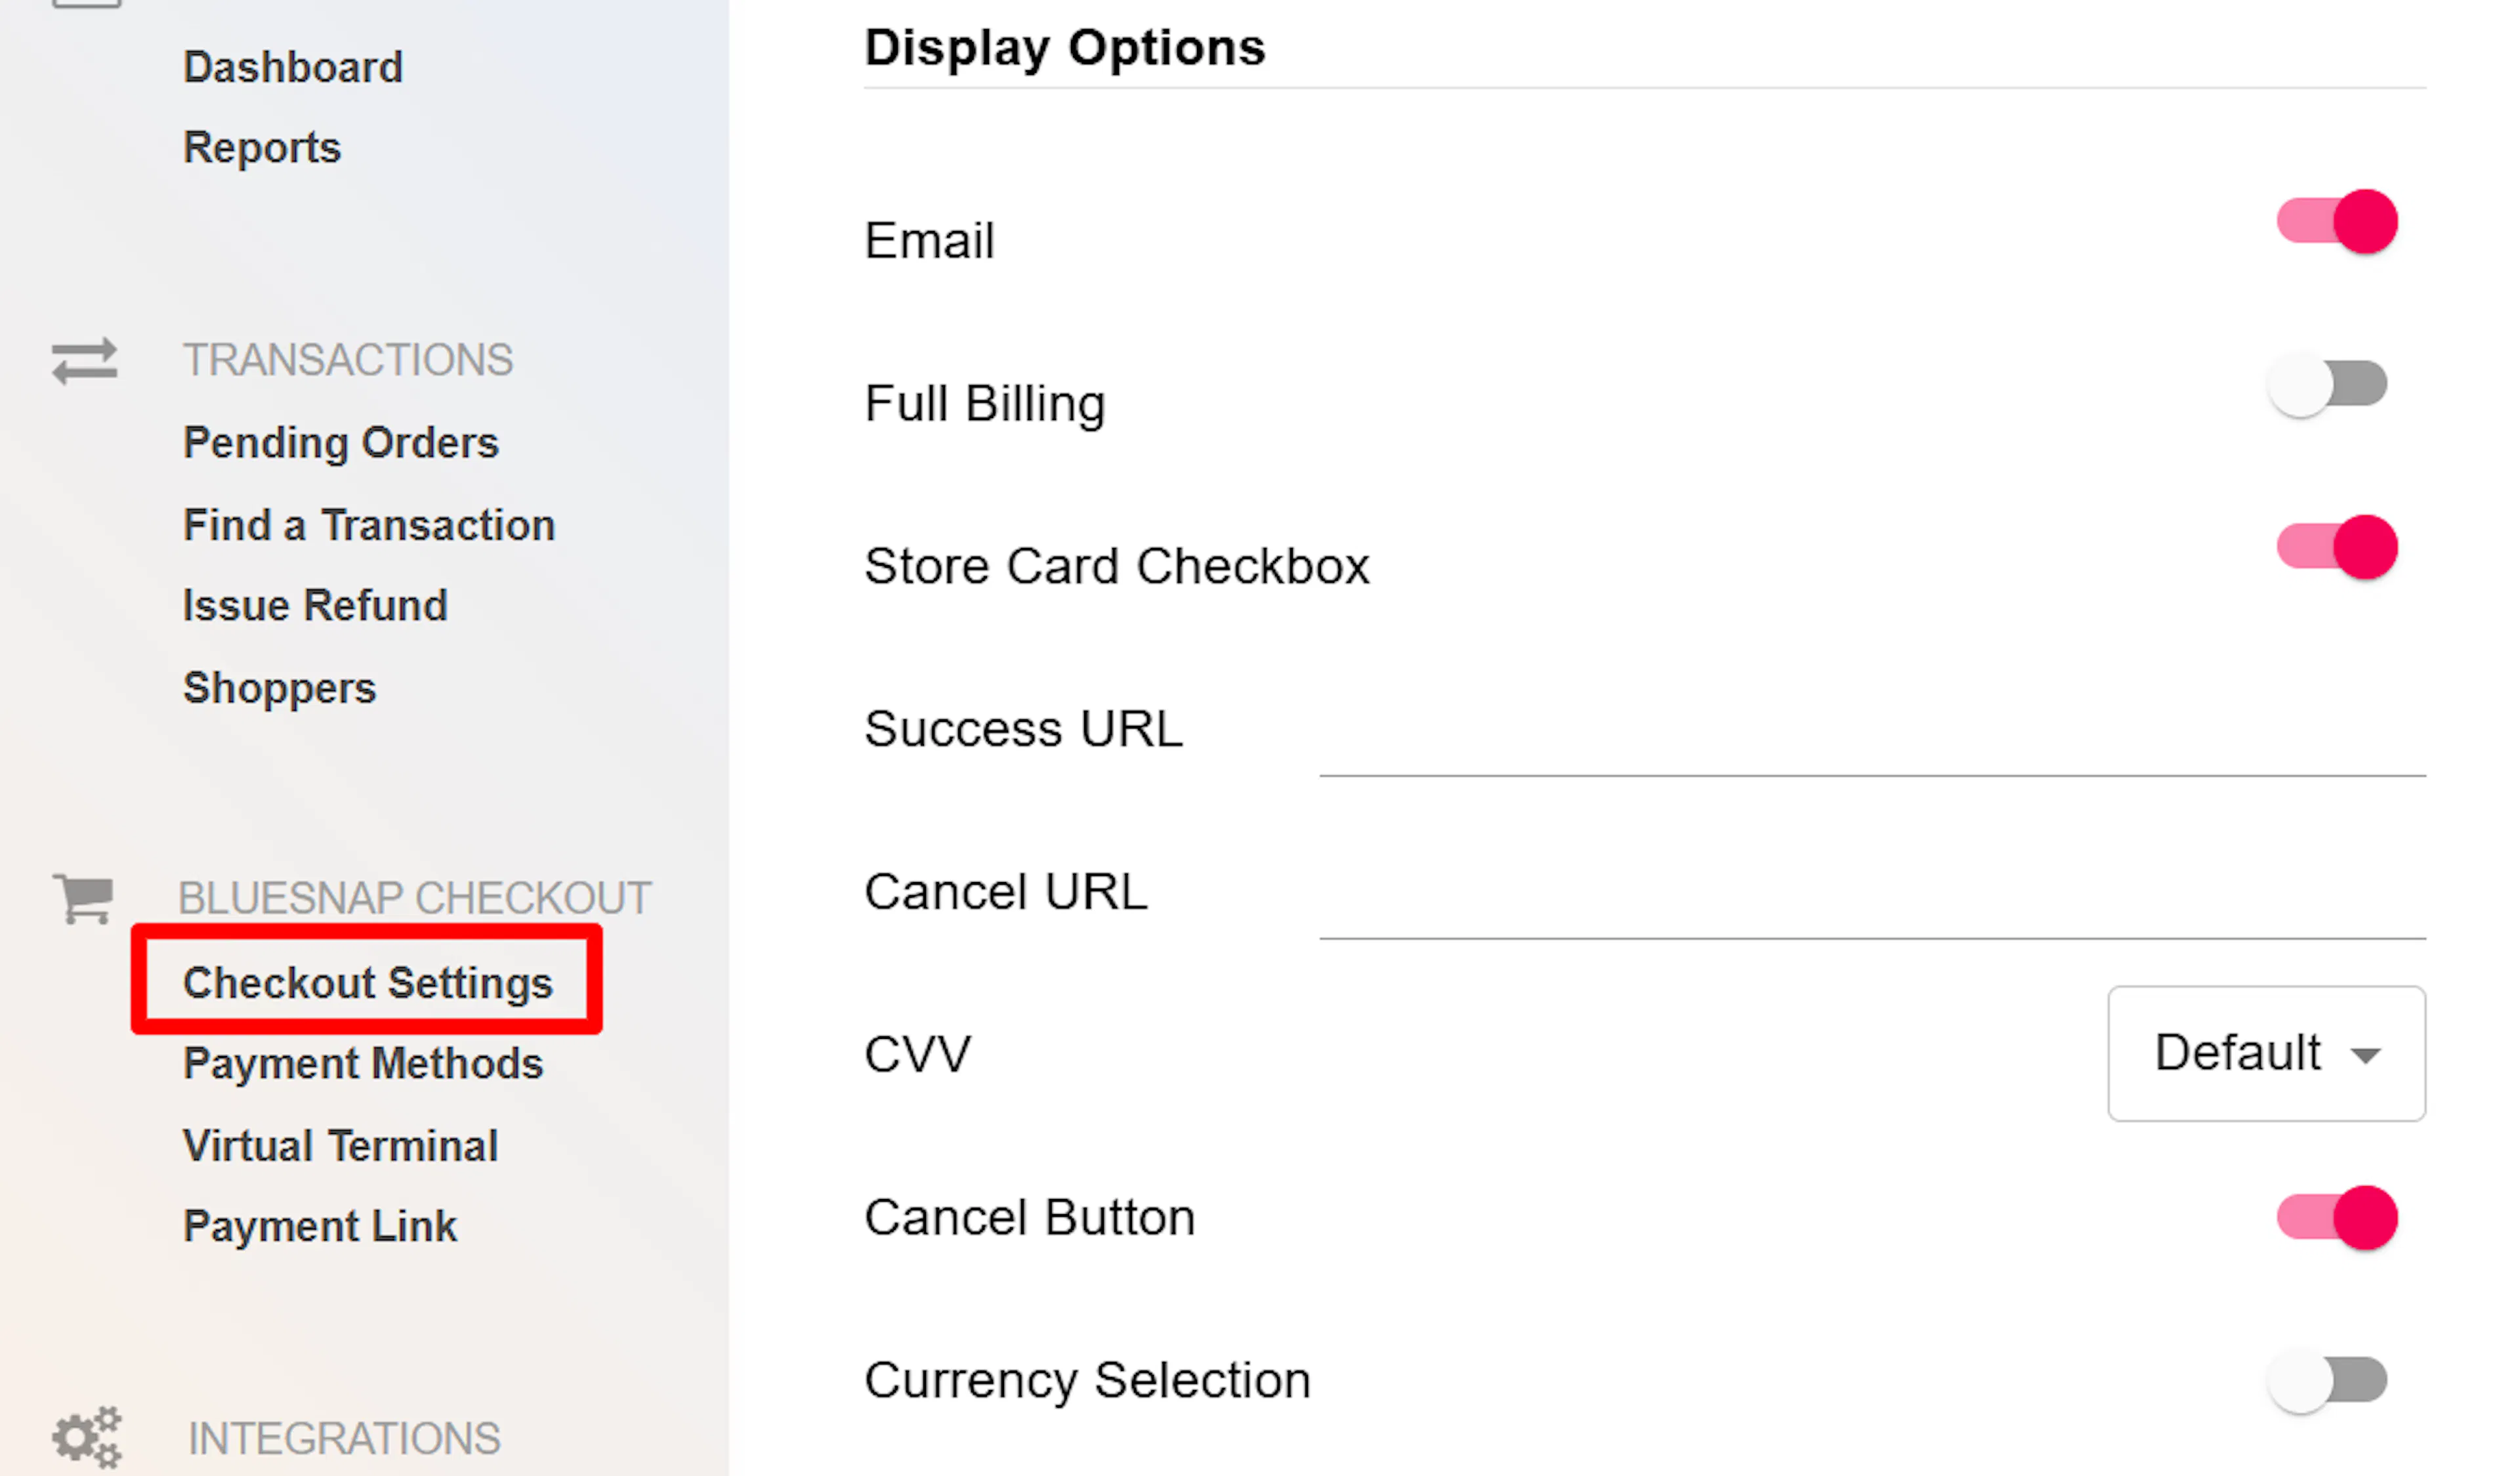
Task: Select Payment Link in sidebar
Action: point(319,1225)
